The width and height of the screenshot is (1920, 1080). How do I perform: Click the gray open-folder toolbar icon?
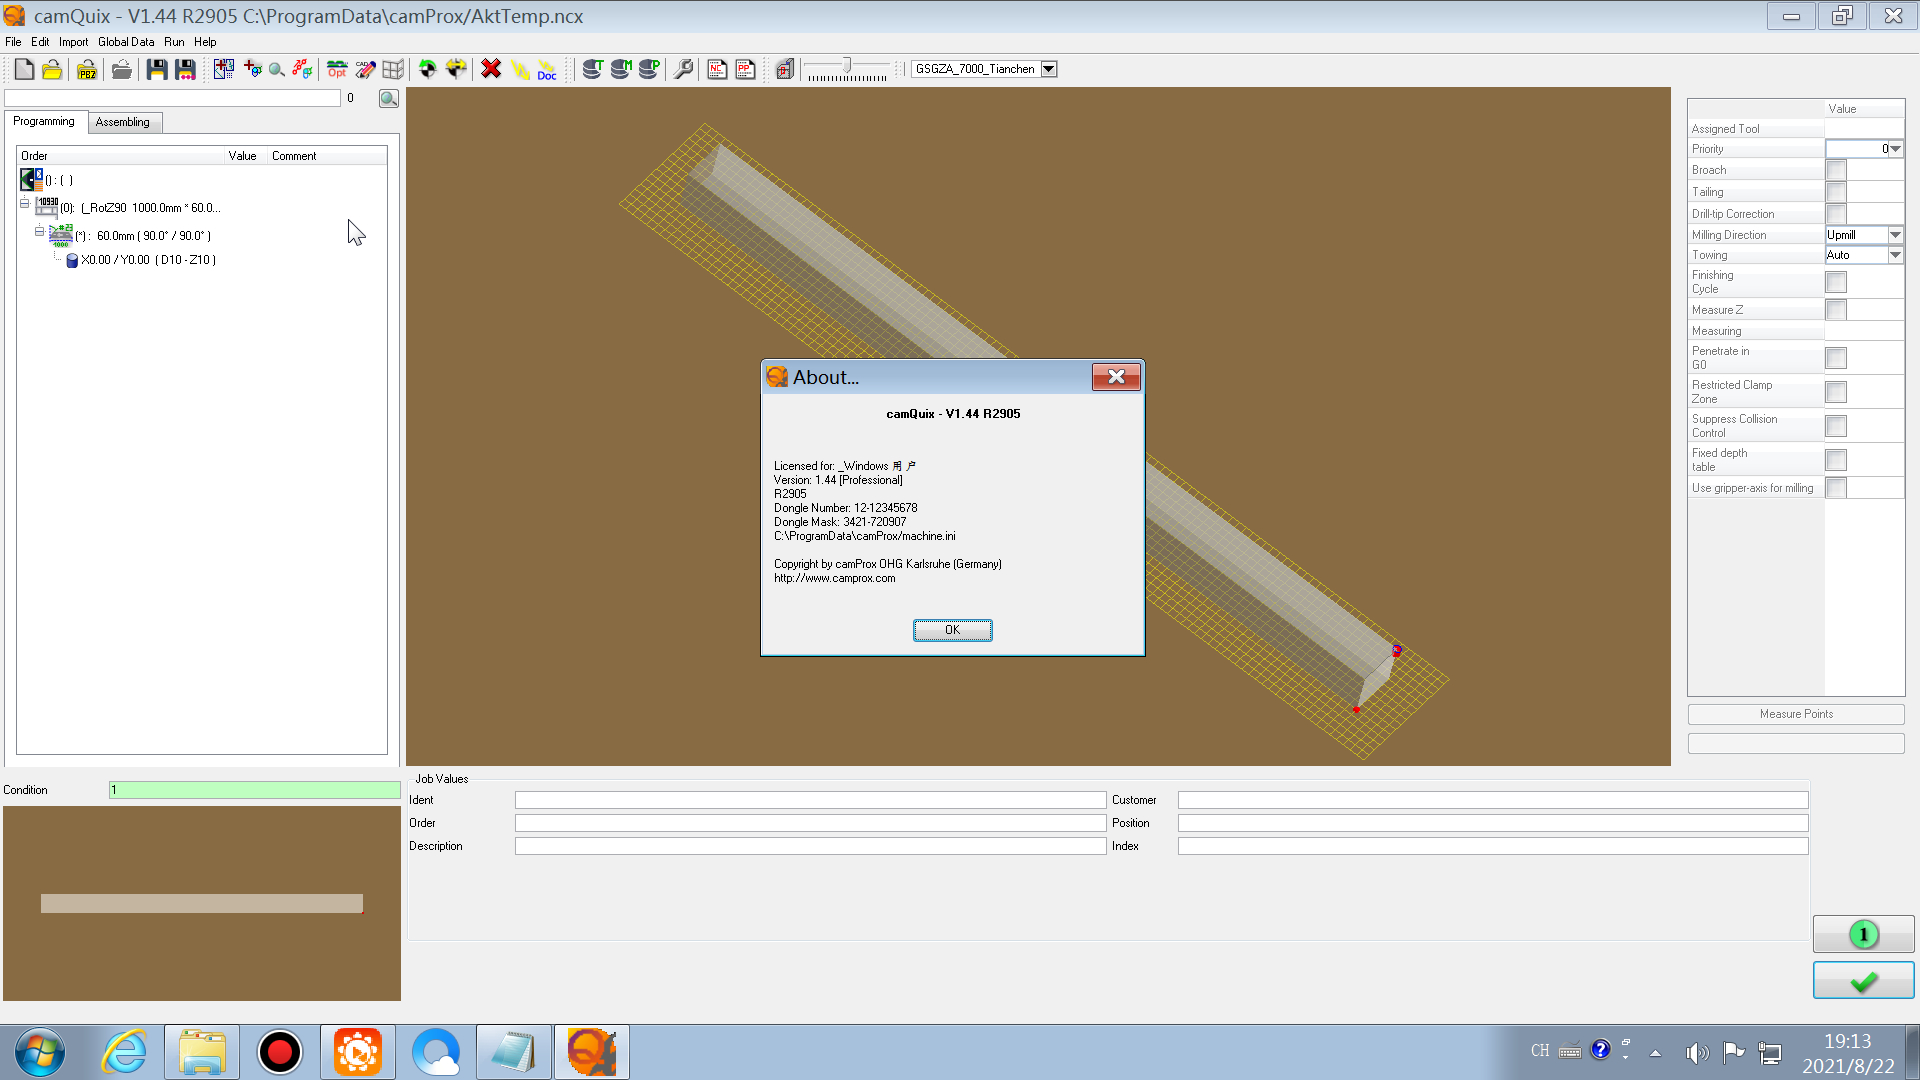[122, 69]
